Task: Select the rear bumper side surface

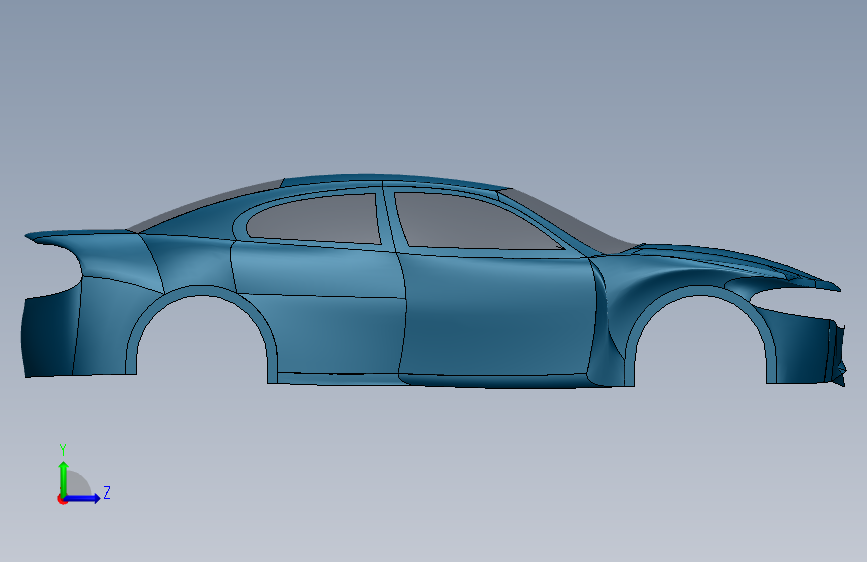Action: tap(50, 335)
